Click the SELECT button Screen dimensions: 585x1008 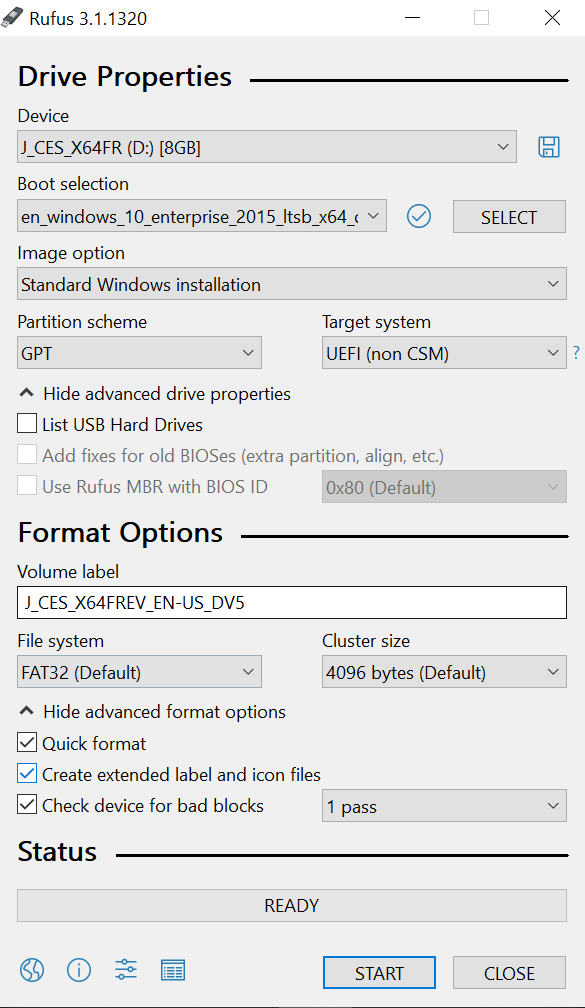tap(509, 217)
